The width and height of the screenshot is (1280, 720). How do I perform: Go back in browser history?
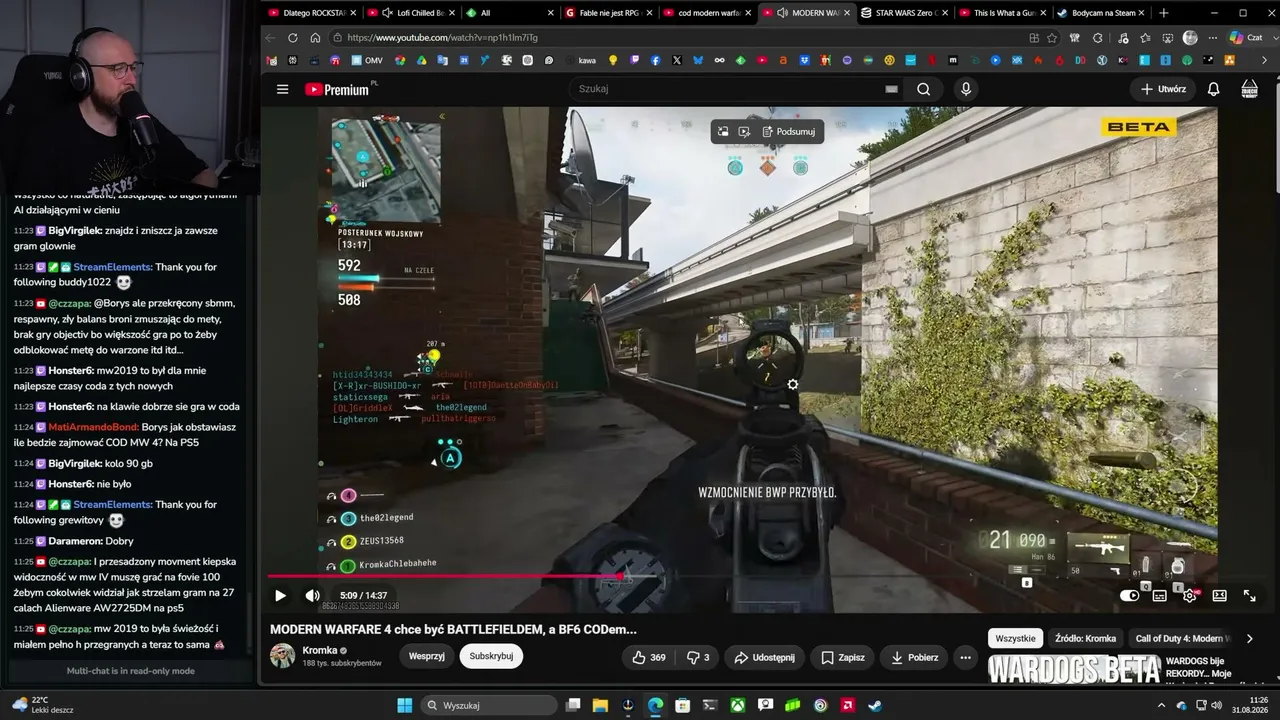click(270, 38)
